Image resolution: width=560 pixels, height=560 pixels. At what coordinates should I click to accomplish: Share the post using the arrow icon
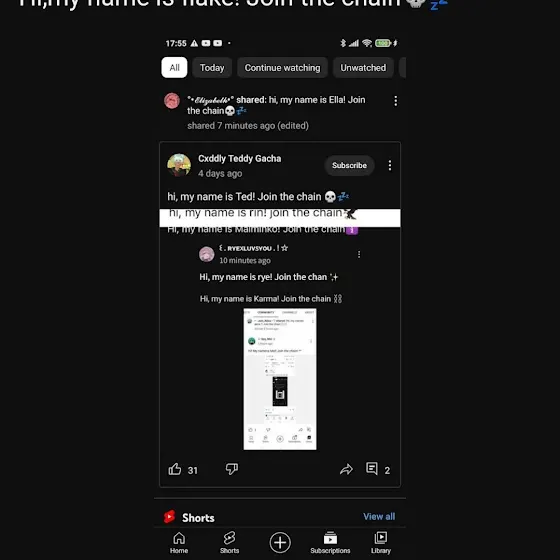(346, 469)
